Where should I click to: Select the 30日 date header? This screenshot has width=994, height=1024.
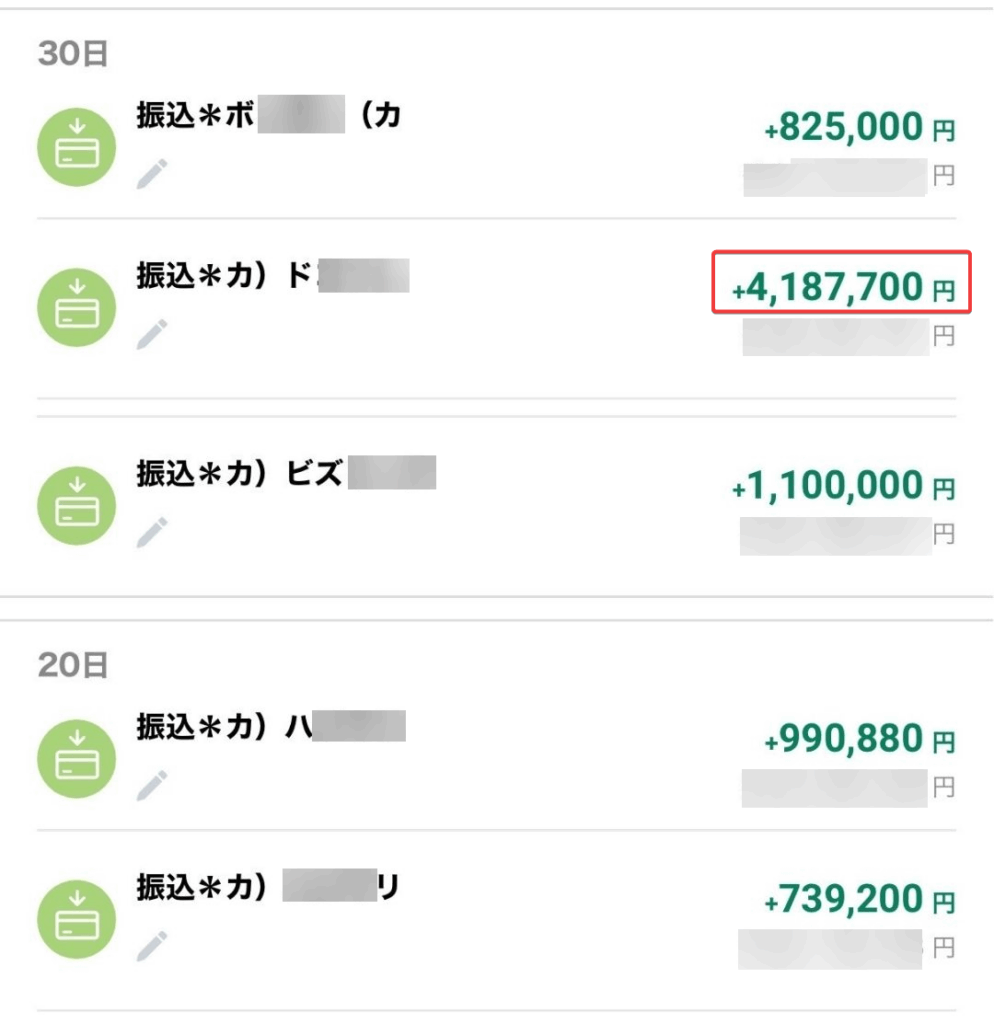(72, 54)
